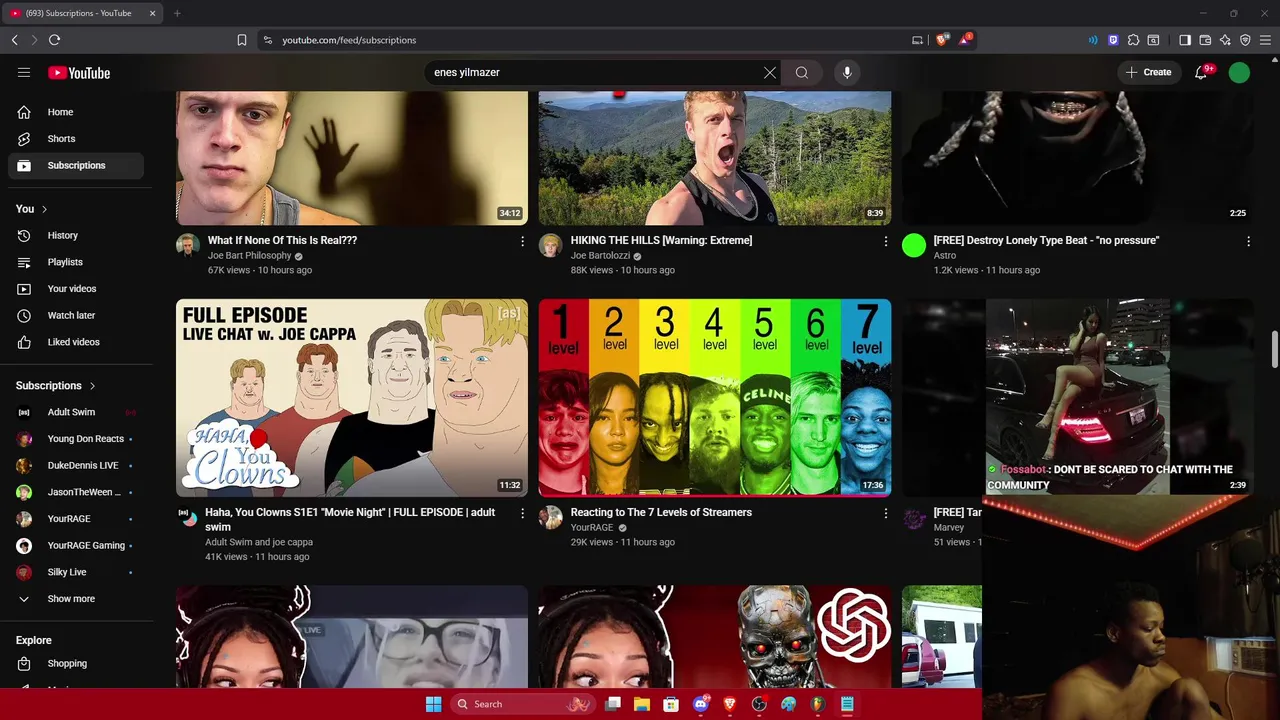Open File Explorer from taskbar
Image resolution: width=1280 pixels, height=720 pixels.
click(x=642, y=704)
